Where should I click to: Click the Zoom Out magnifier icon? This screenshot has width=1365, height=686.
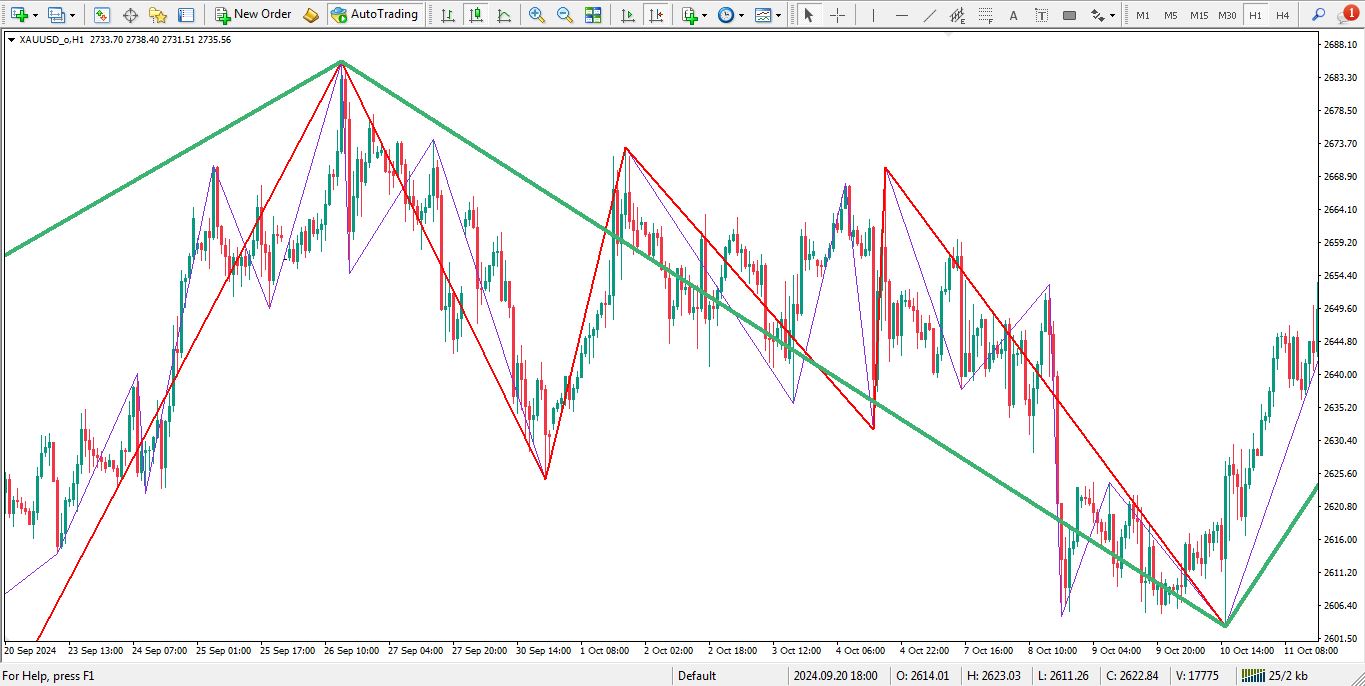click(x=565, y=15)
